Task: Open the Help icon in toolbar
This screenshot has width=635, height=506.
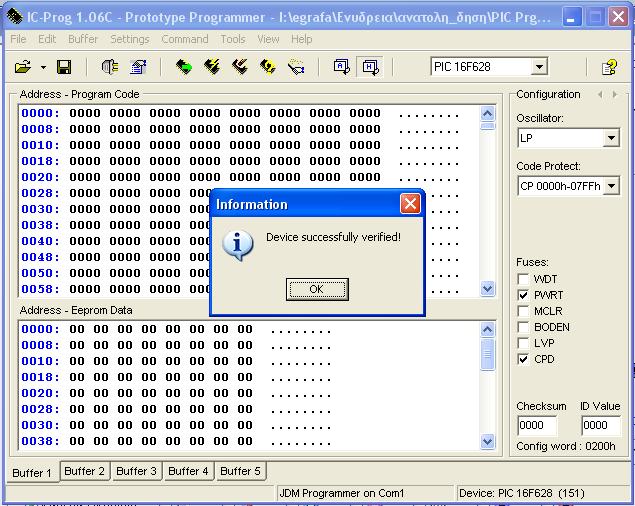Action: 609,67
